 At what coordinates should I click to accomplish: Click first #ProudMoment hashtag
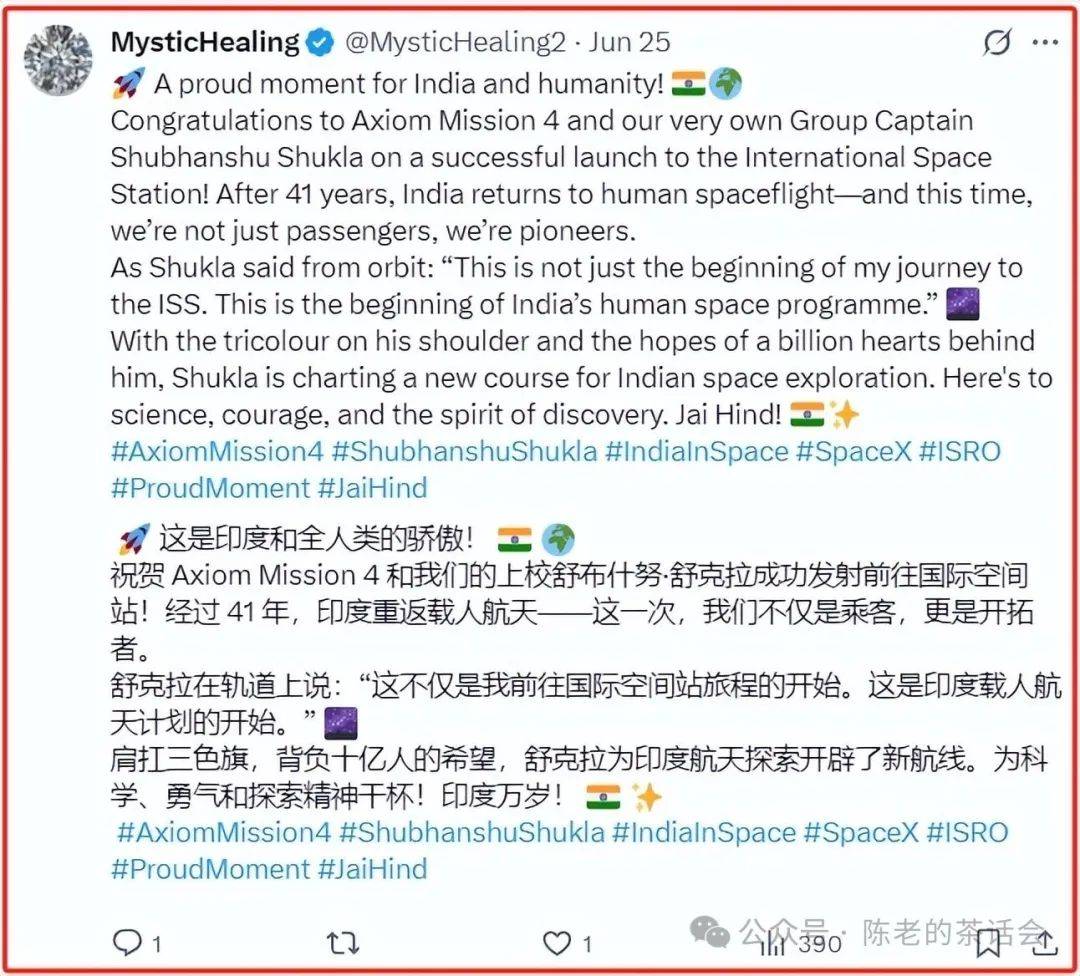point(211,488)
